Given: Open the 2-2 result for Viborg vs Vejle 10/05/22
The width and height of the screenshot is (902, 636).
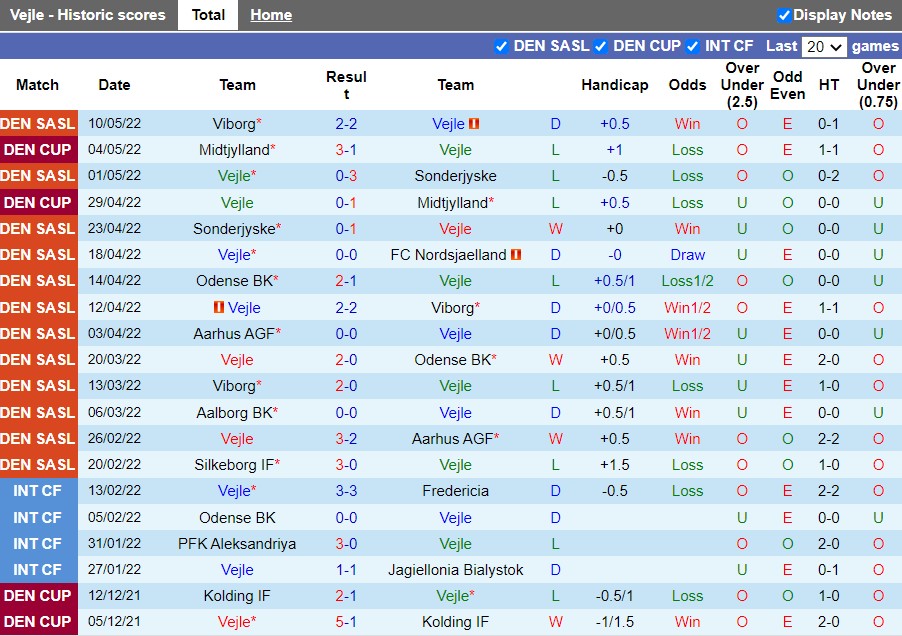Looking at the screenshot, I should click(x=346, y=124).
